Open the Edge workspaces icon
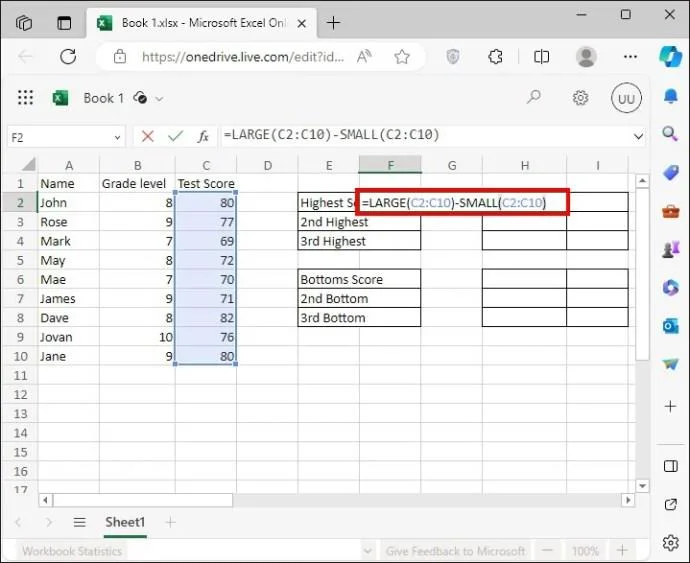 click(x=24, y=22)
